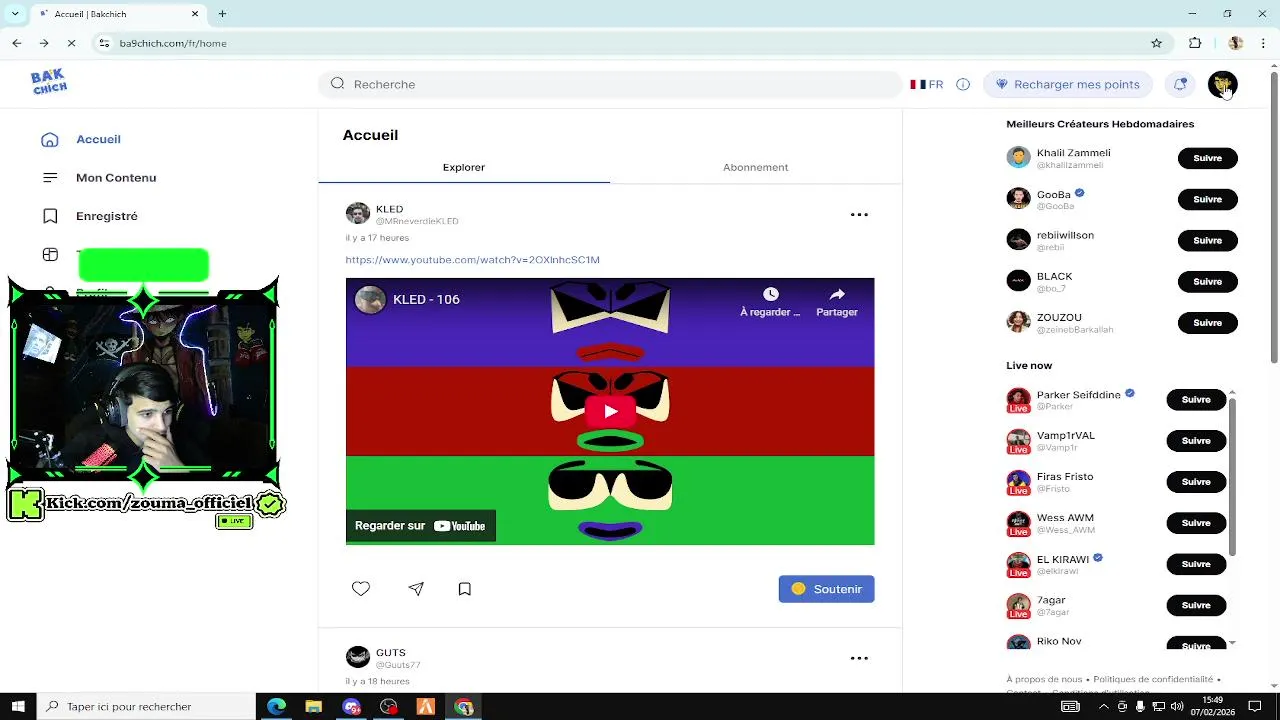This screenshot has width=1280, height=720.
Task: Click browser Back arrow
Action: (x=17, y=43)
